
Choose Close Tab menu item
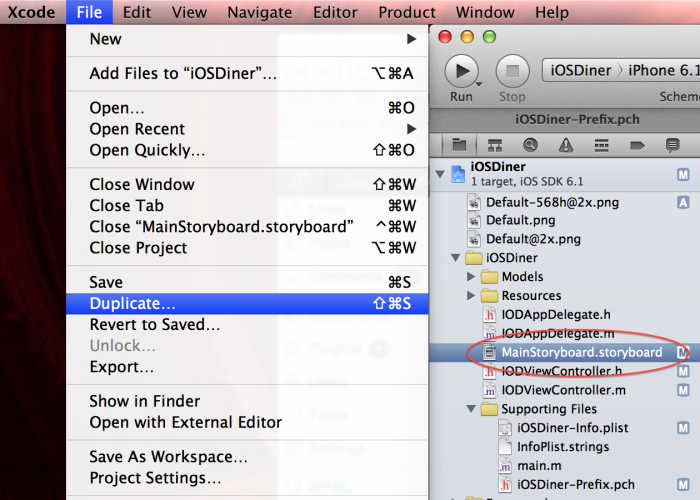[x=247, y=206]
